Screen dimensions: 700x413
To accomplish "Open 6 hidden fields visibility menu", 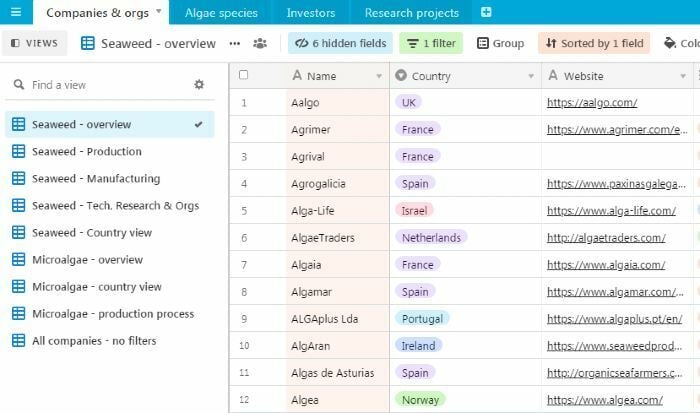I will (339, 44).
